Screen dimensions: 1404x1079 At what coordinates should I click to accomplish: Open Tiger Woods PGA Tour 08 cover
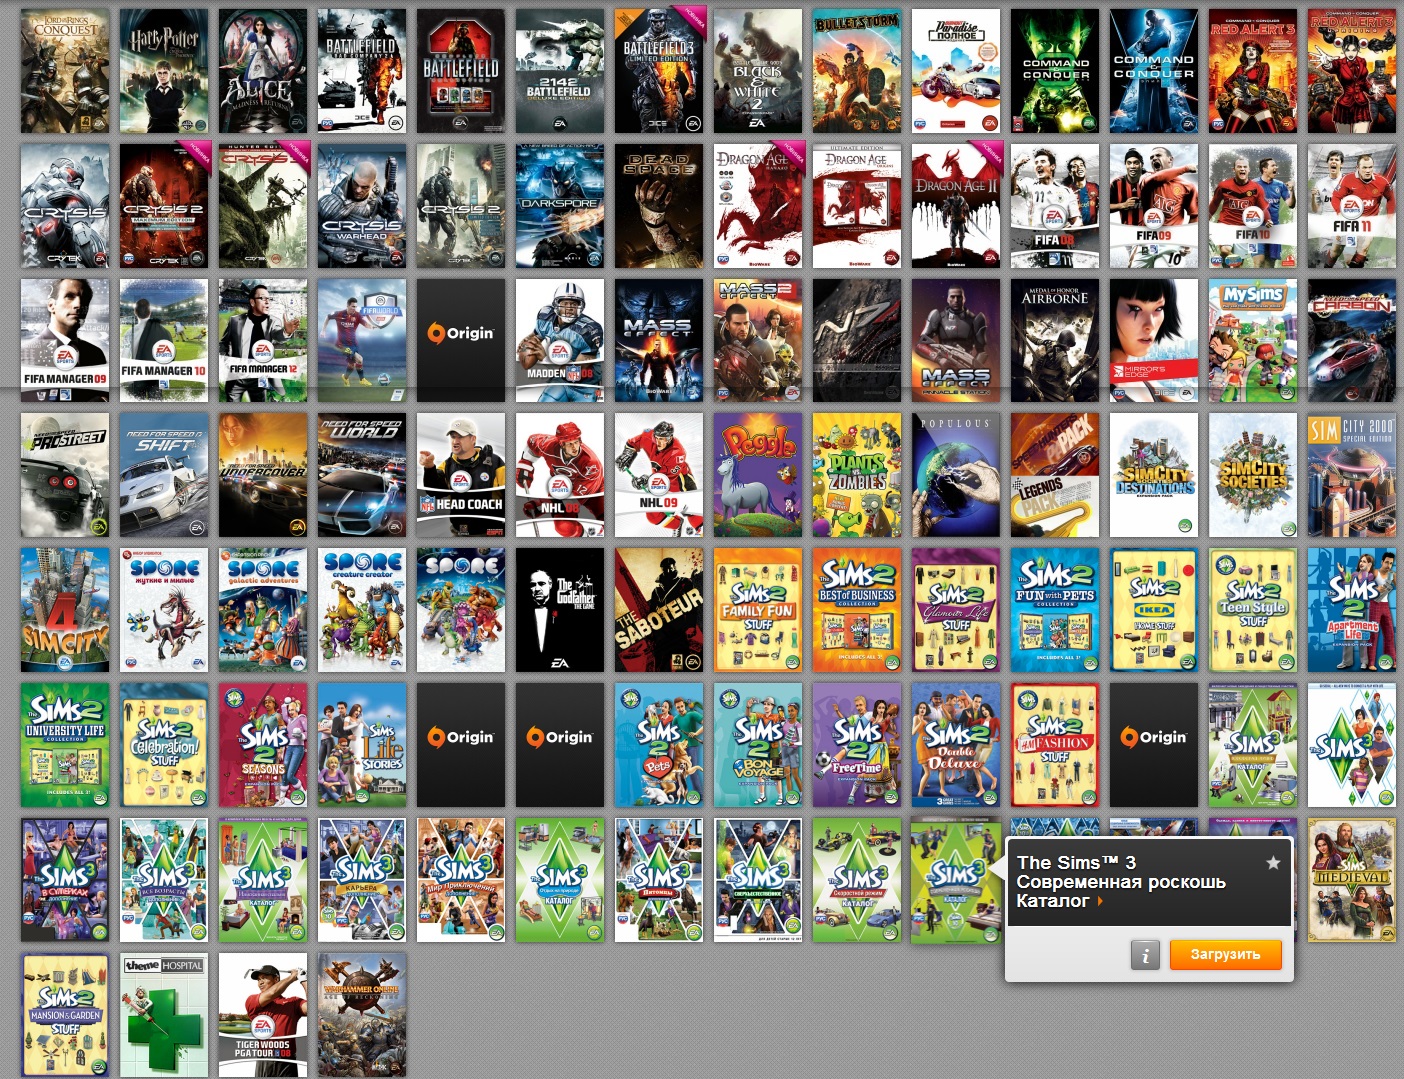[x=263, y=1014]
